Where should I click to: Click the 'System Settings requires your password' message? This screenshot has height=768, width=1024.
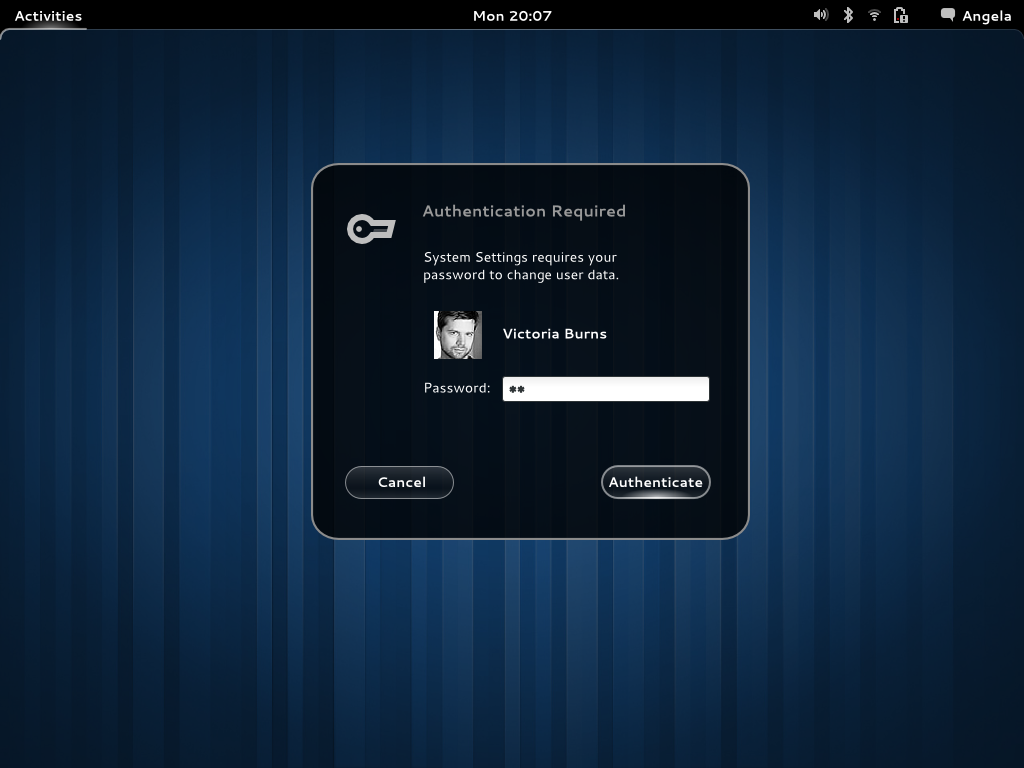pos(520,266)
